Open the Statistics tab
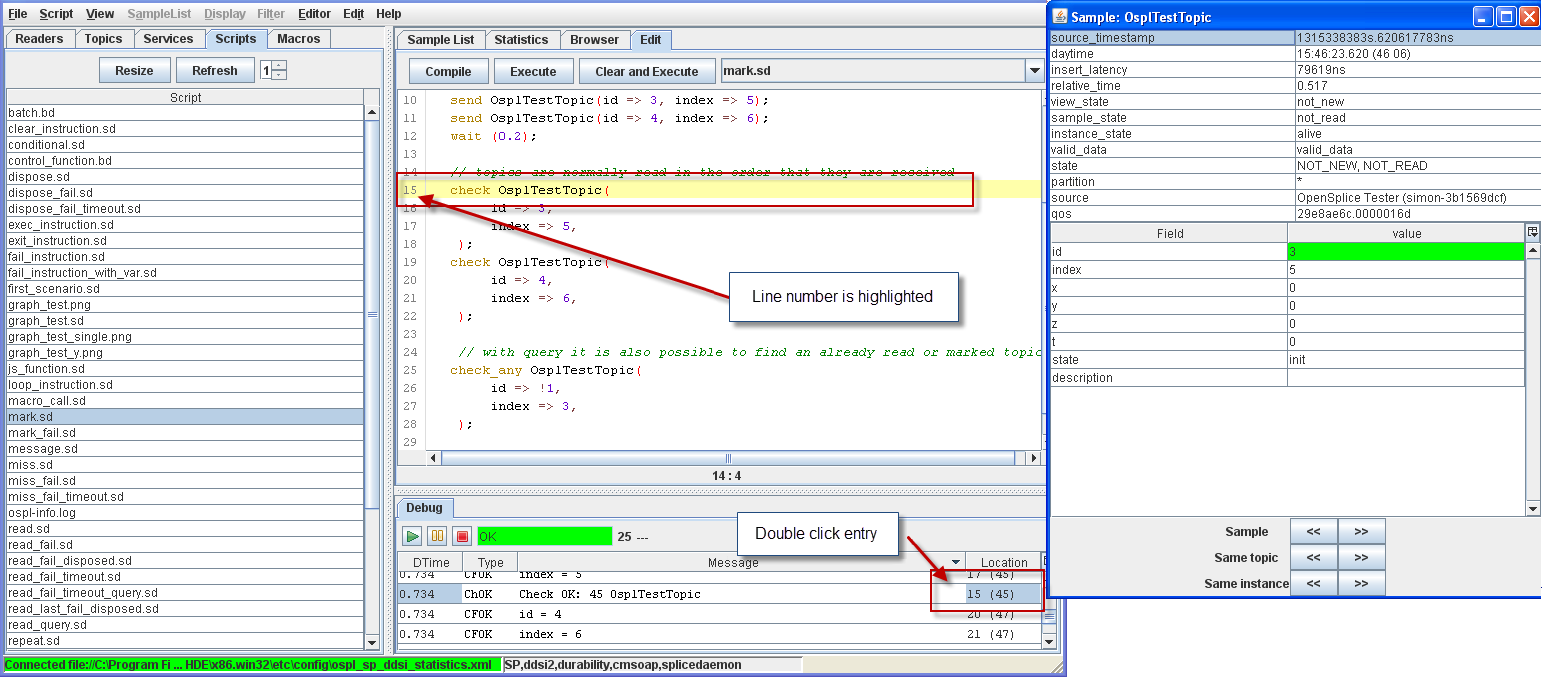 pos(521,40)
